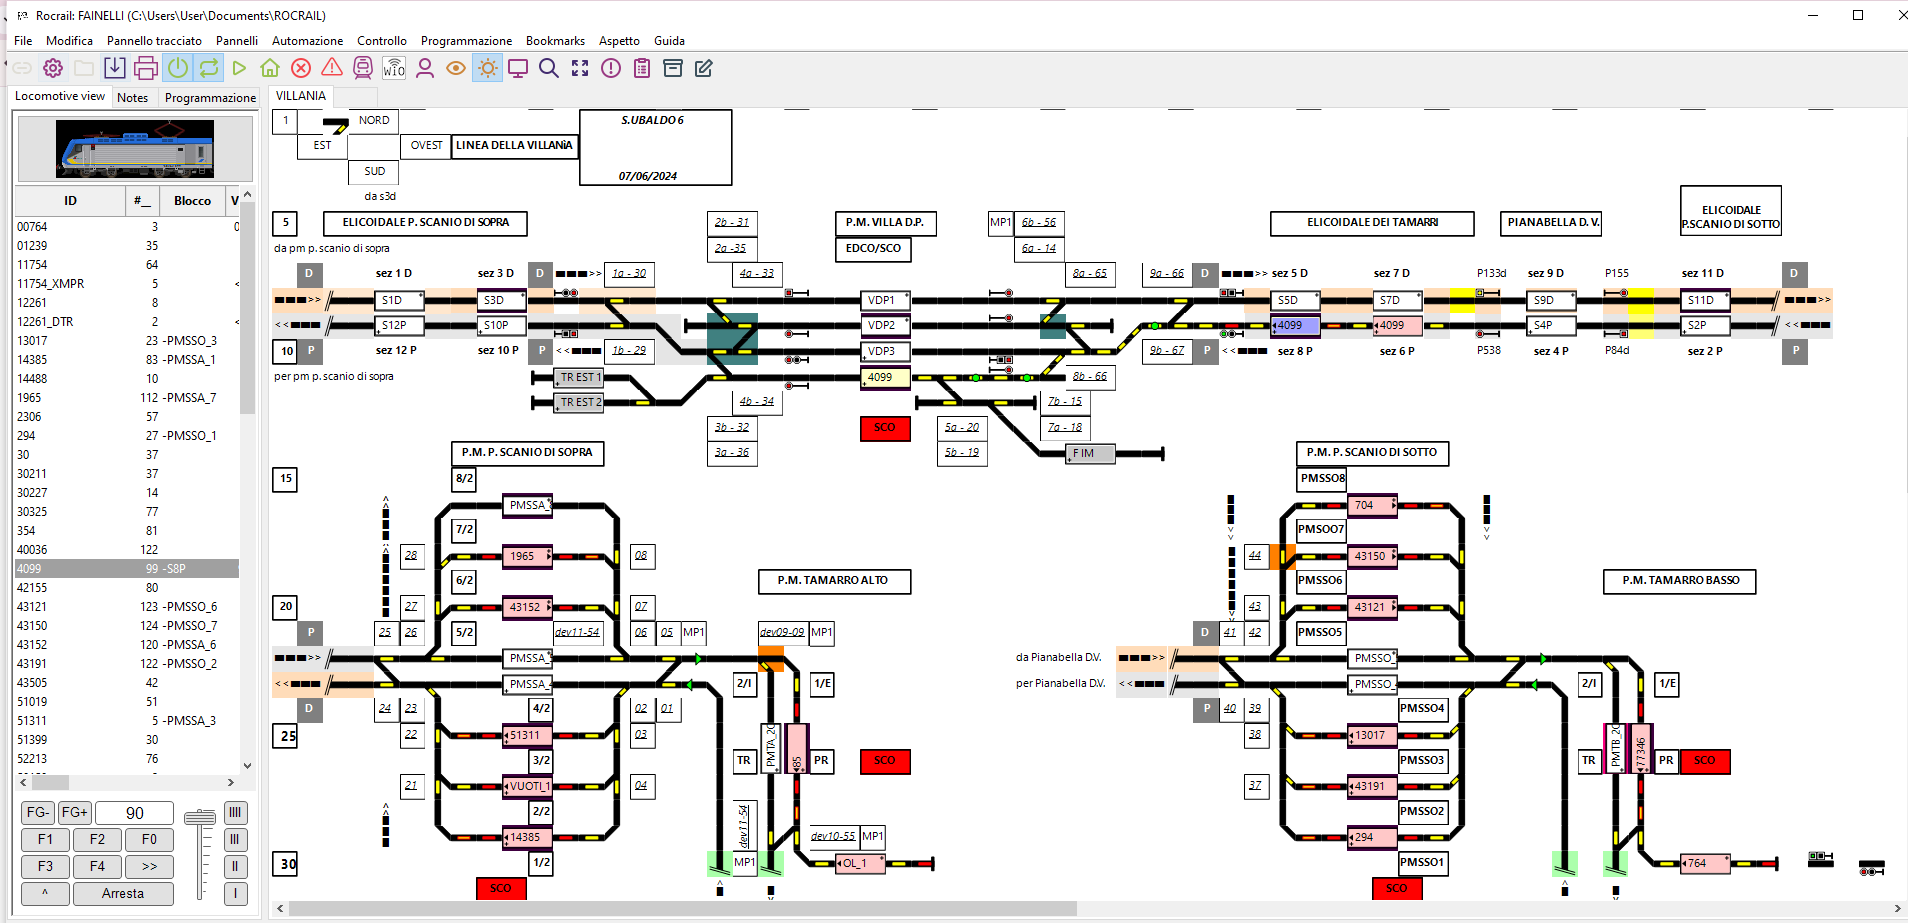The image size is (1908, 923).
Task: Click the red emergency stop icon
Action: [x=301, y=68]
